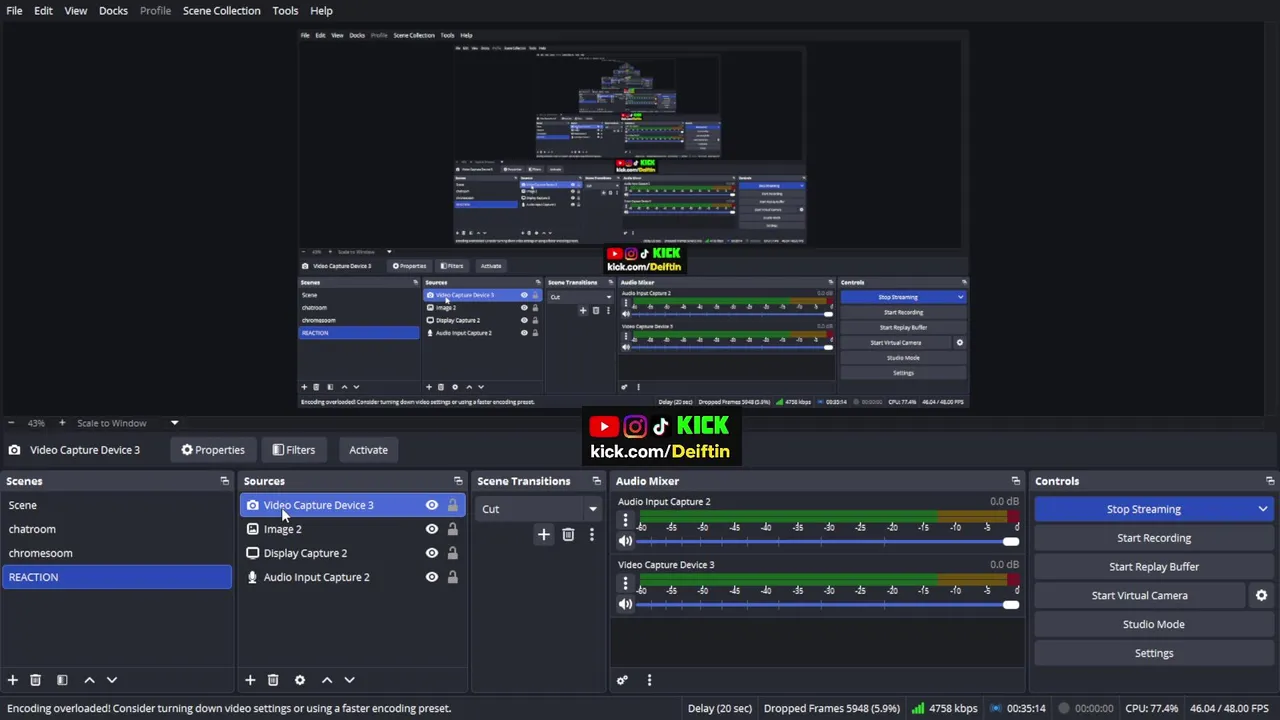Image resolution: width=1280 pixels, height=720 pixels.
Task: Toggle visibility of Audio Input Capture 2 source
Action: coord(432,577)
